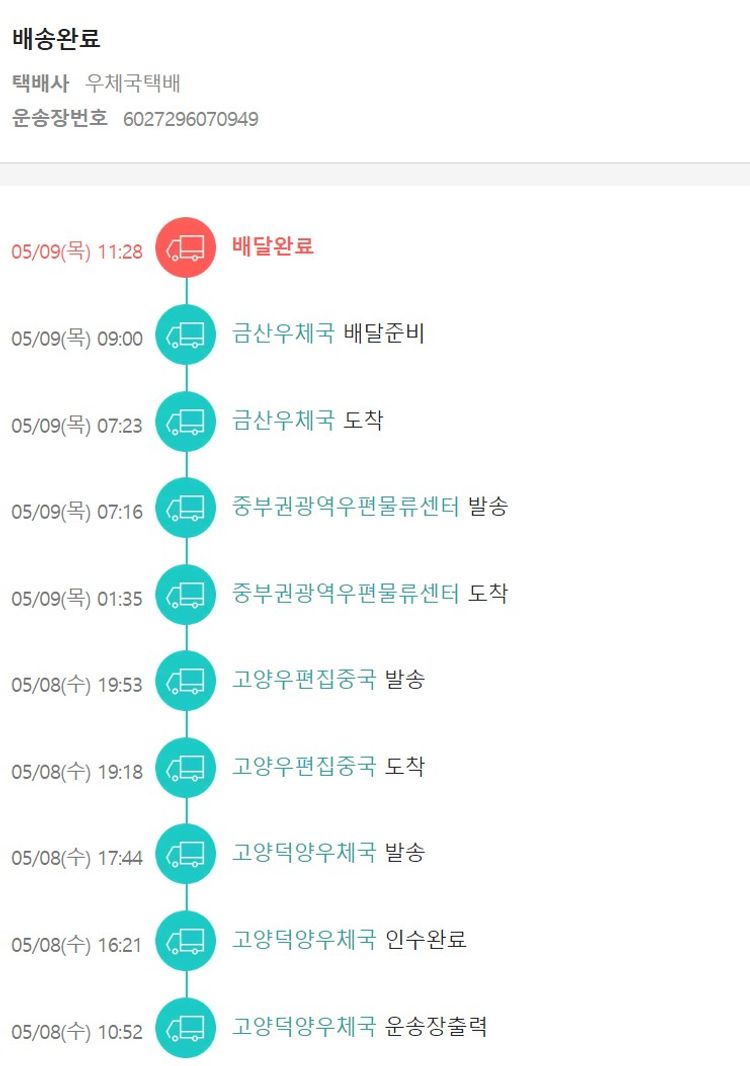
Task: Click truck icon beside 고양우편집중국 도착
Action: 186,768
